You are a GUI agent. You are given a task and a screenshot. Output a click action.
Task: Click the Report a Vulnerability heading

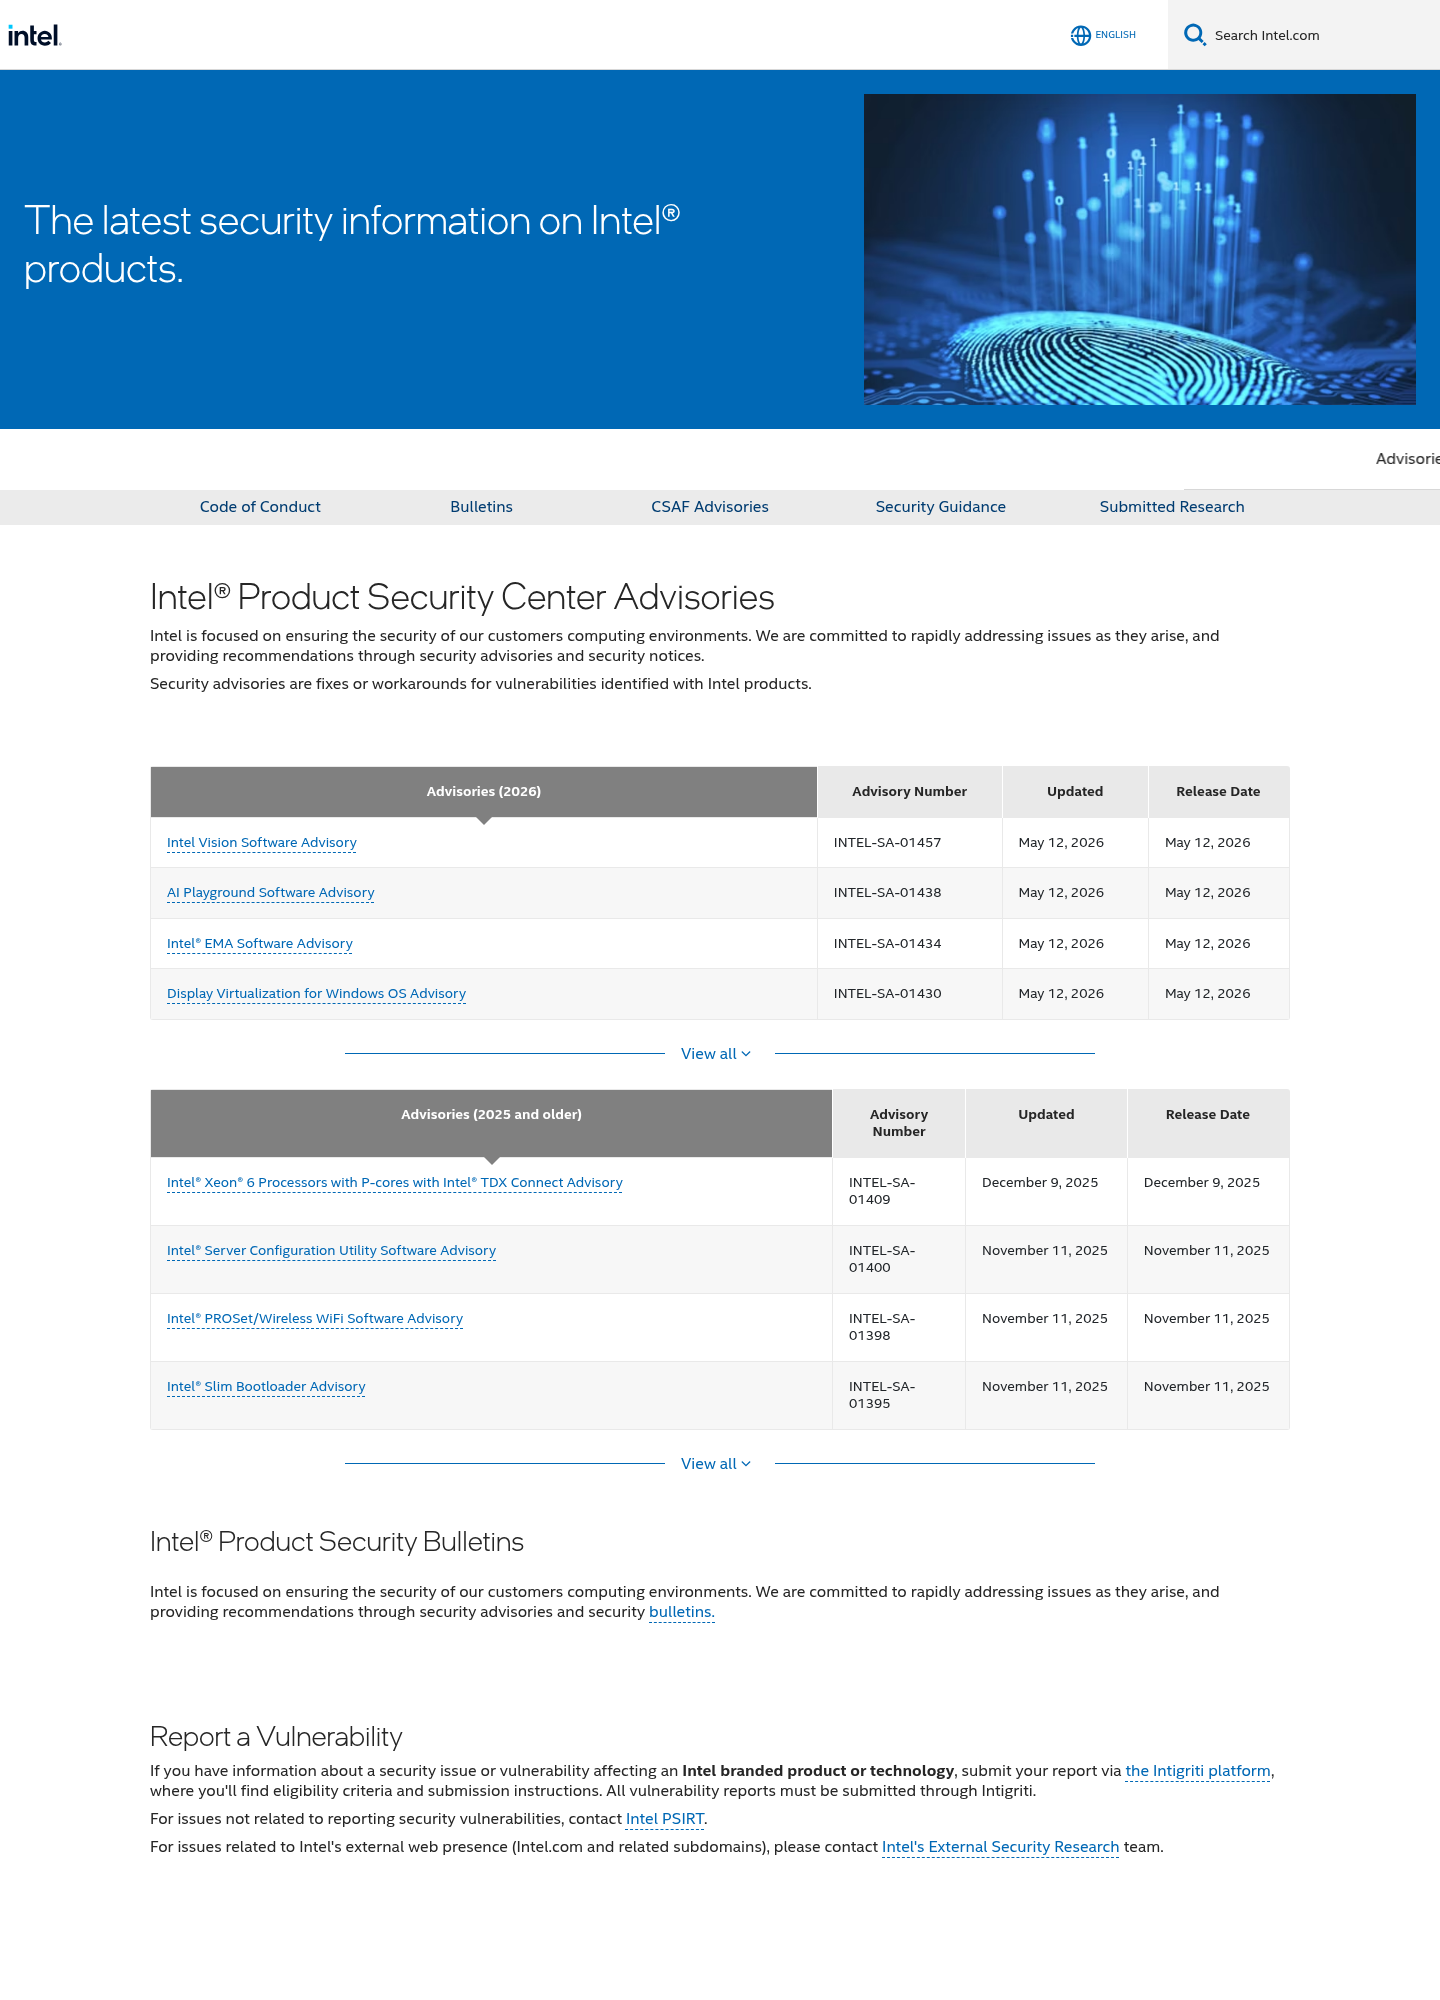pos(276,1737)
